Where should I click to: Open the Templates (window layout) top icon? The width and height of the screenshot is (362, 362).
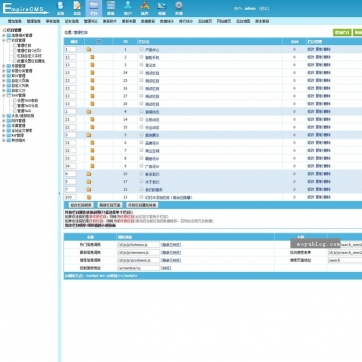(x=111, y=8)
